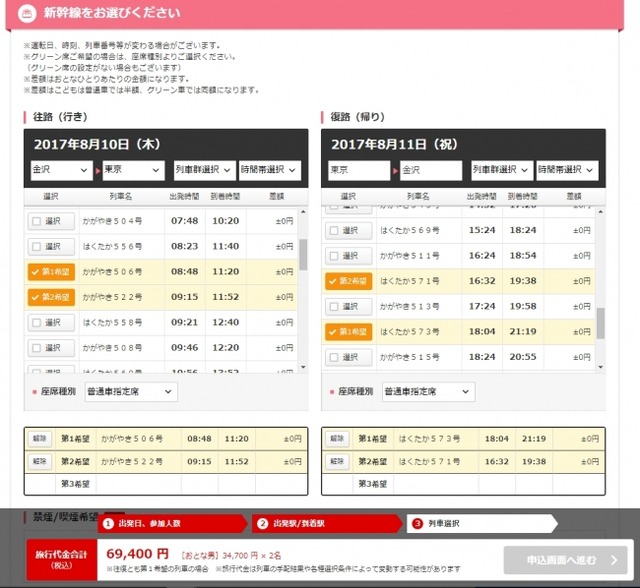
Task: Click return train list scrollbar thumb
Action: [x=600, y=323]
